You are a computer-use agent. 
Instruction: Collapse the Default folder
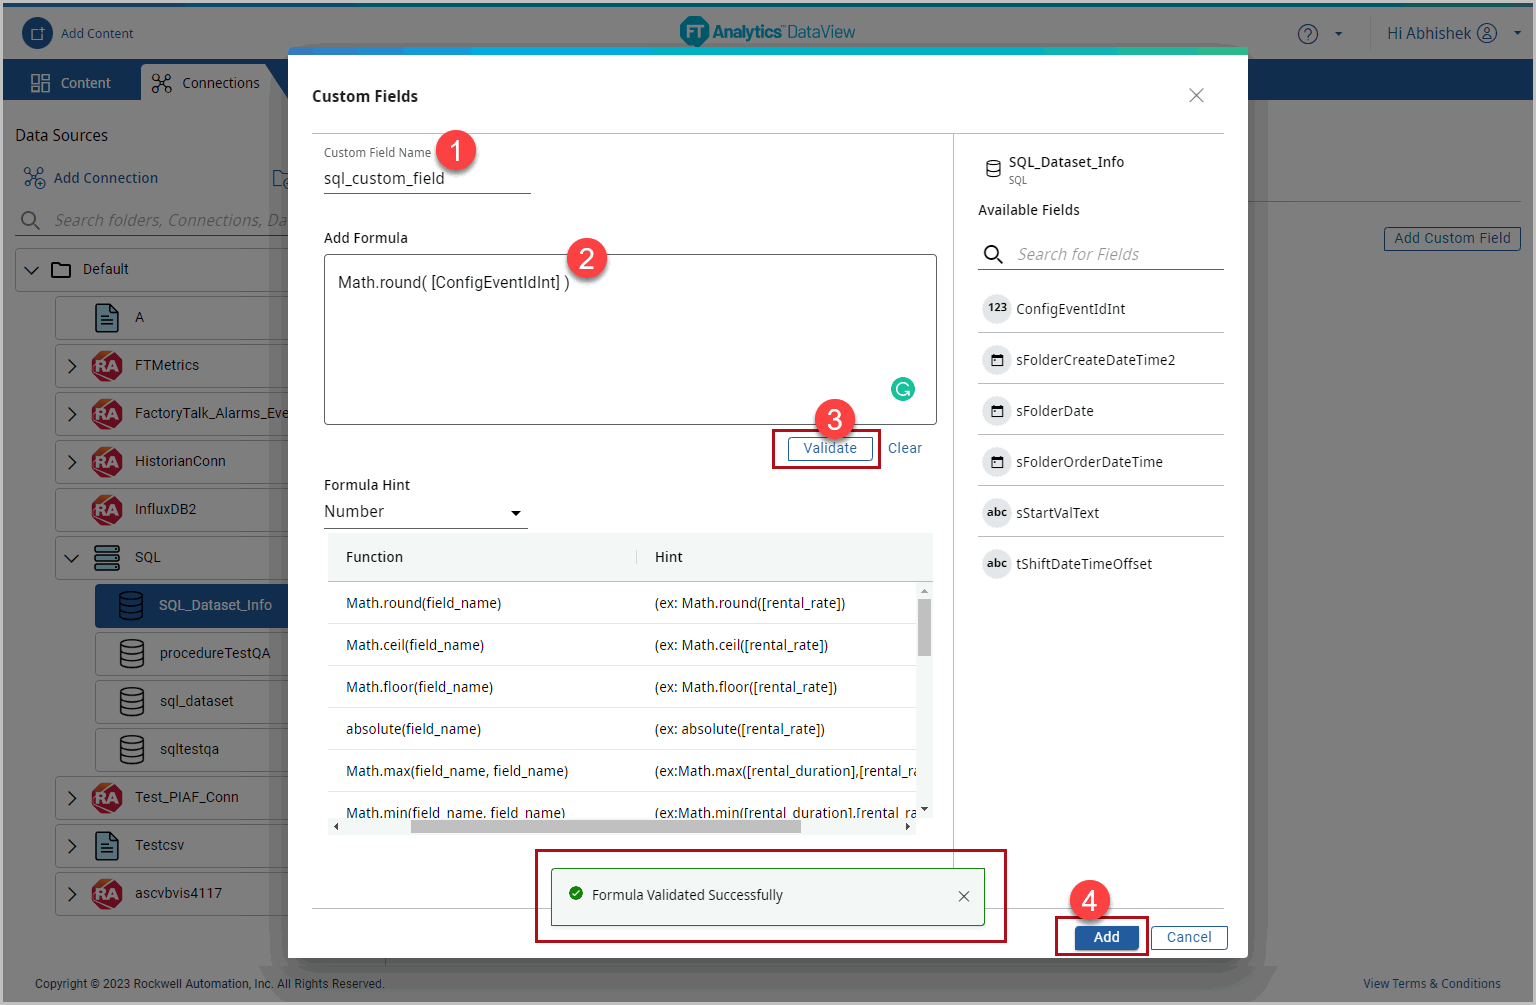(x=32, y=270)
